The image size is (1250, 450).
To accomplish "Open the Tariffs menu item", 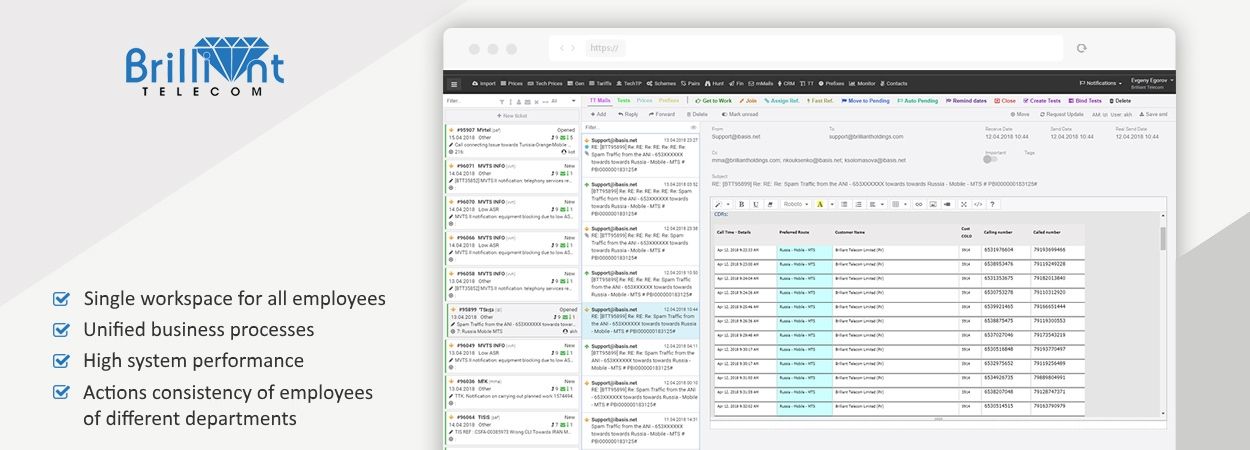I will click(602, 84).
